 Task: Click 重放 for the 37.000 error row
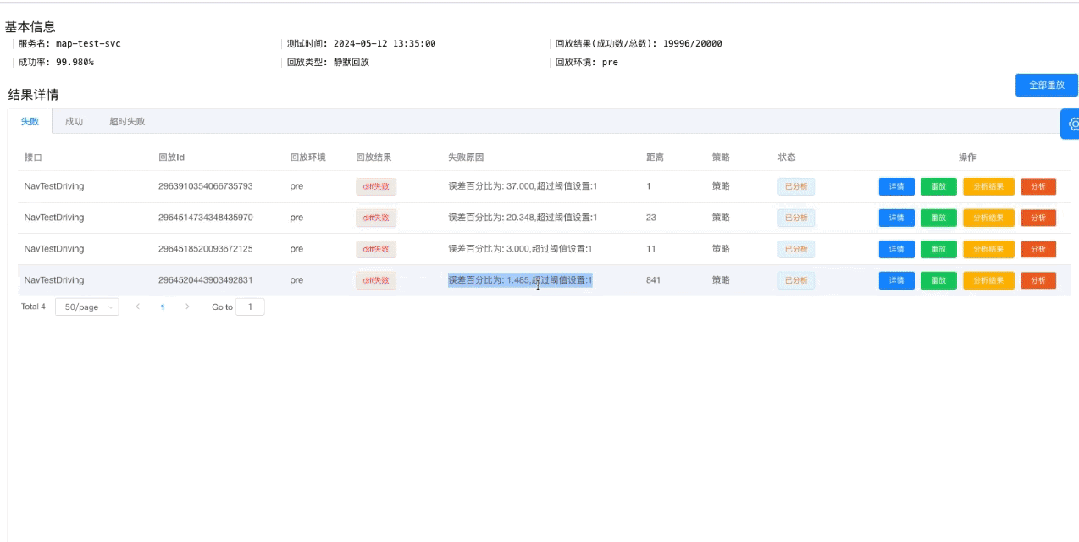point(939,187)
